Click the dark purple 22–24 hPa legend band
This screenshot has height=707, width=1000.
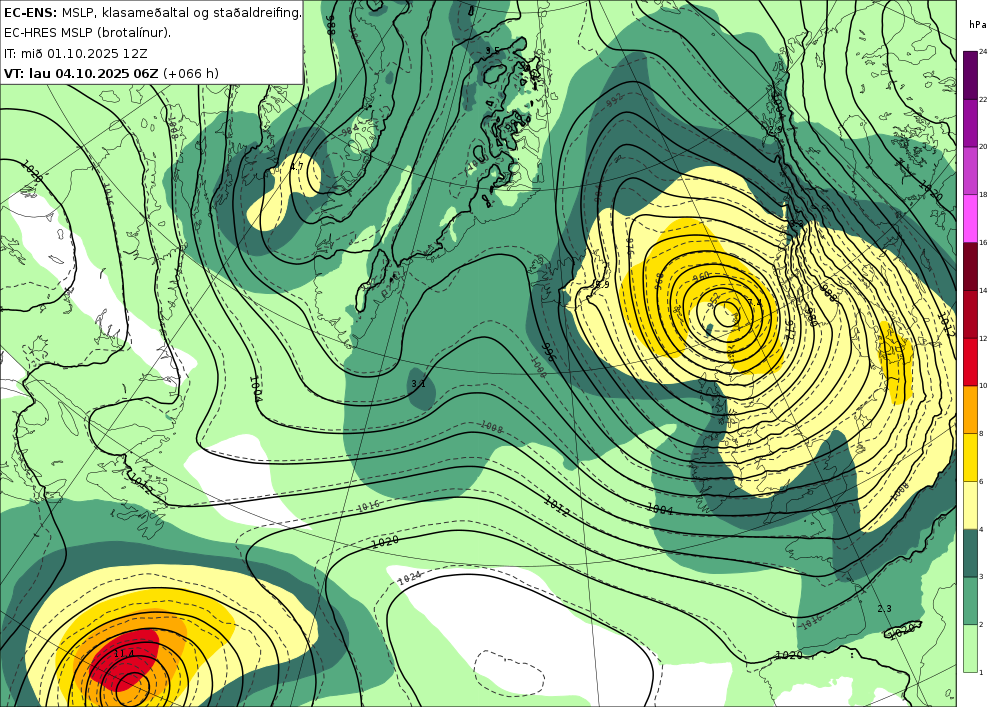coord(970,75)
